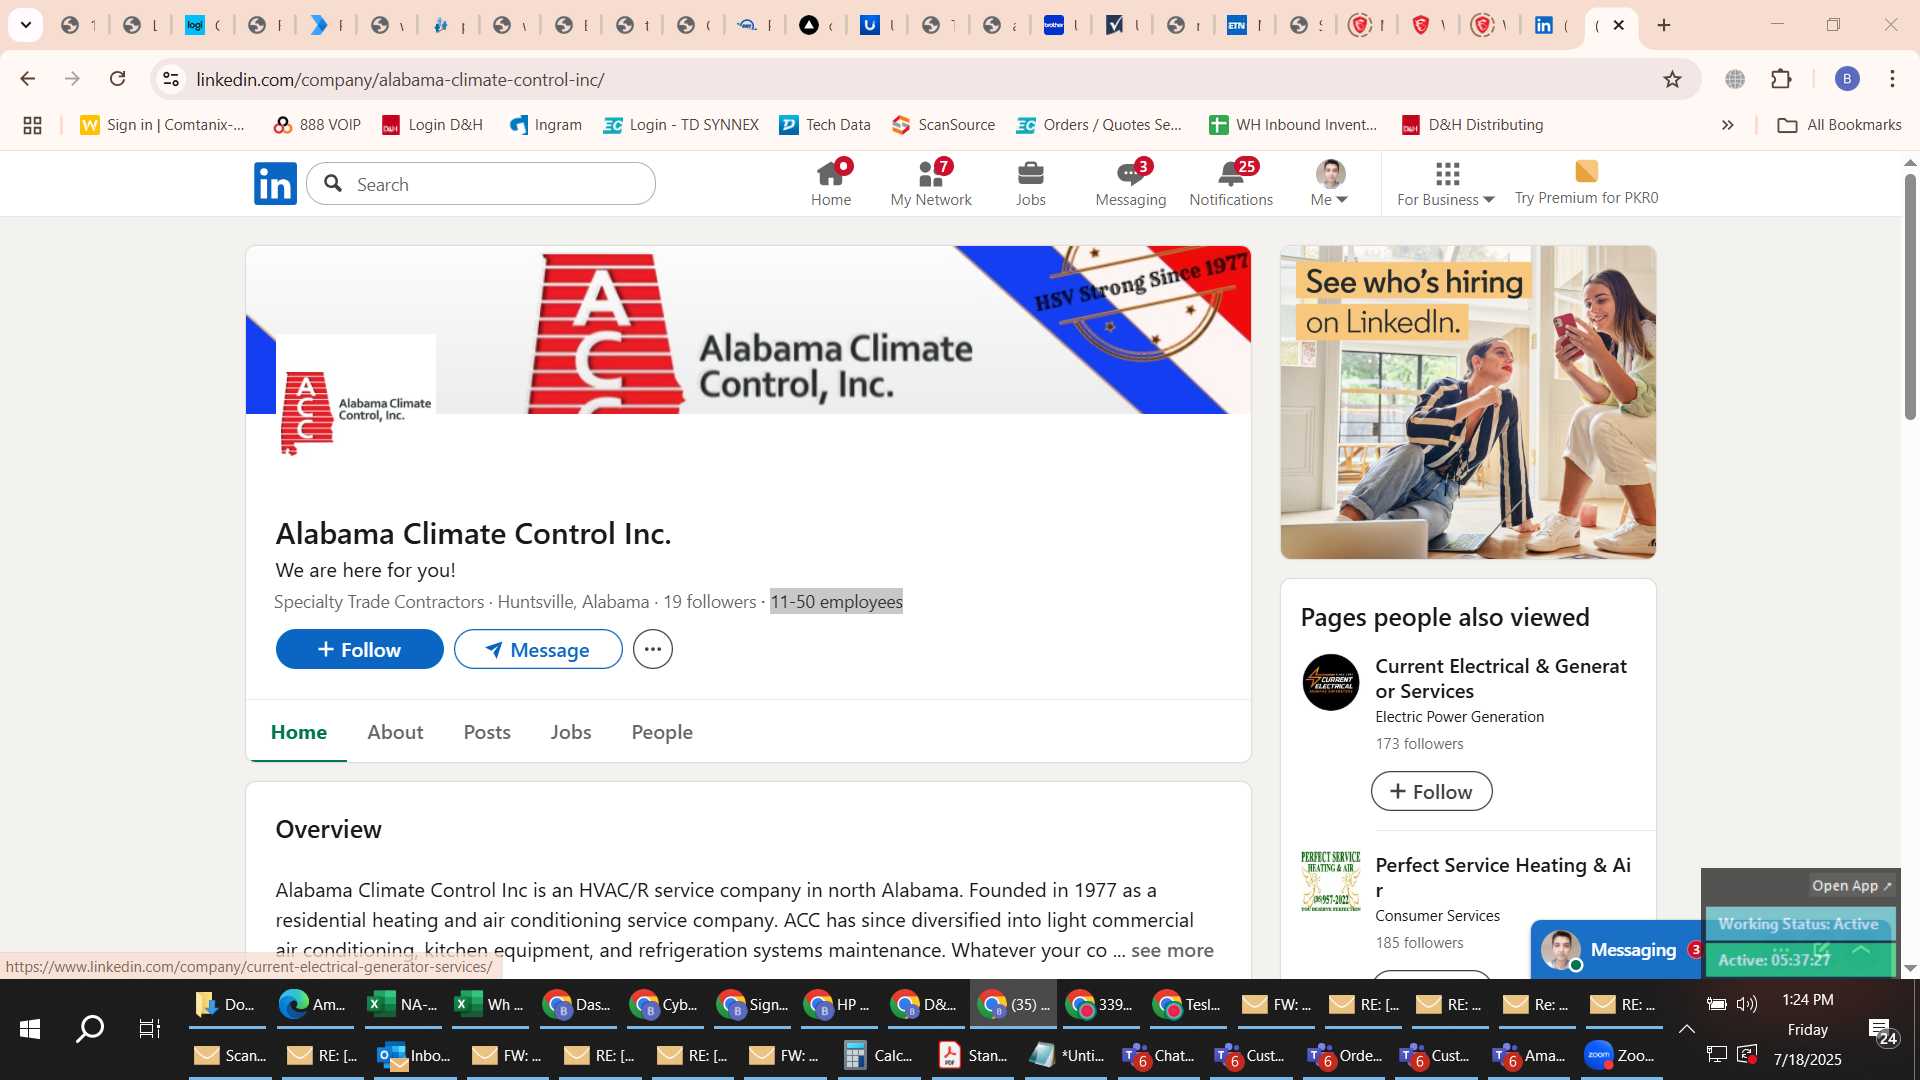Click Open App in status widget

1851,886
